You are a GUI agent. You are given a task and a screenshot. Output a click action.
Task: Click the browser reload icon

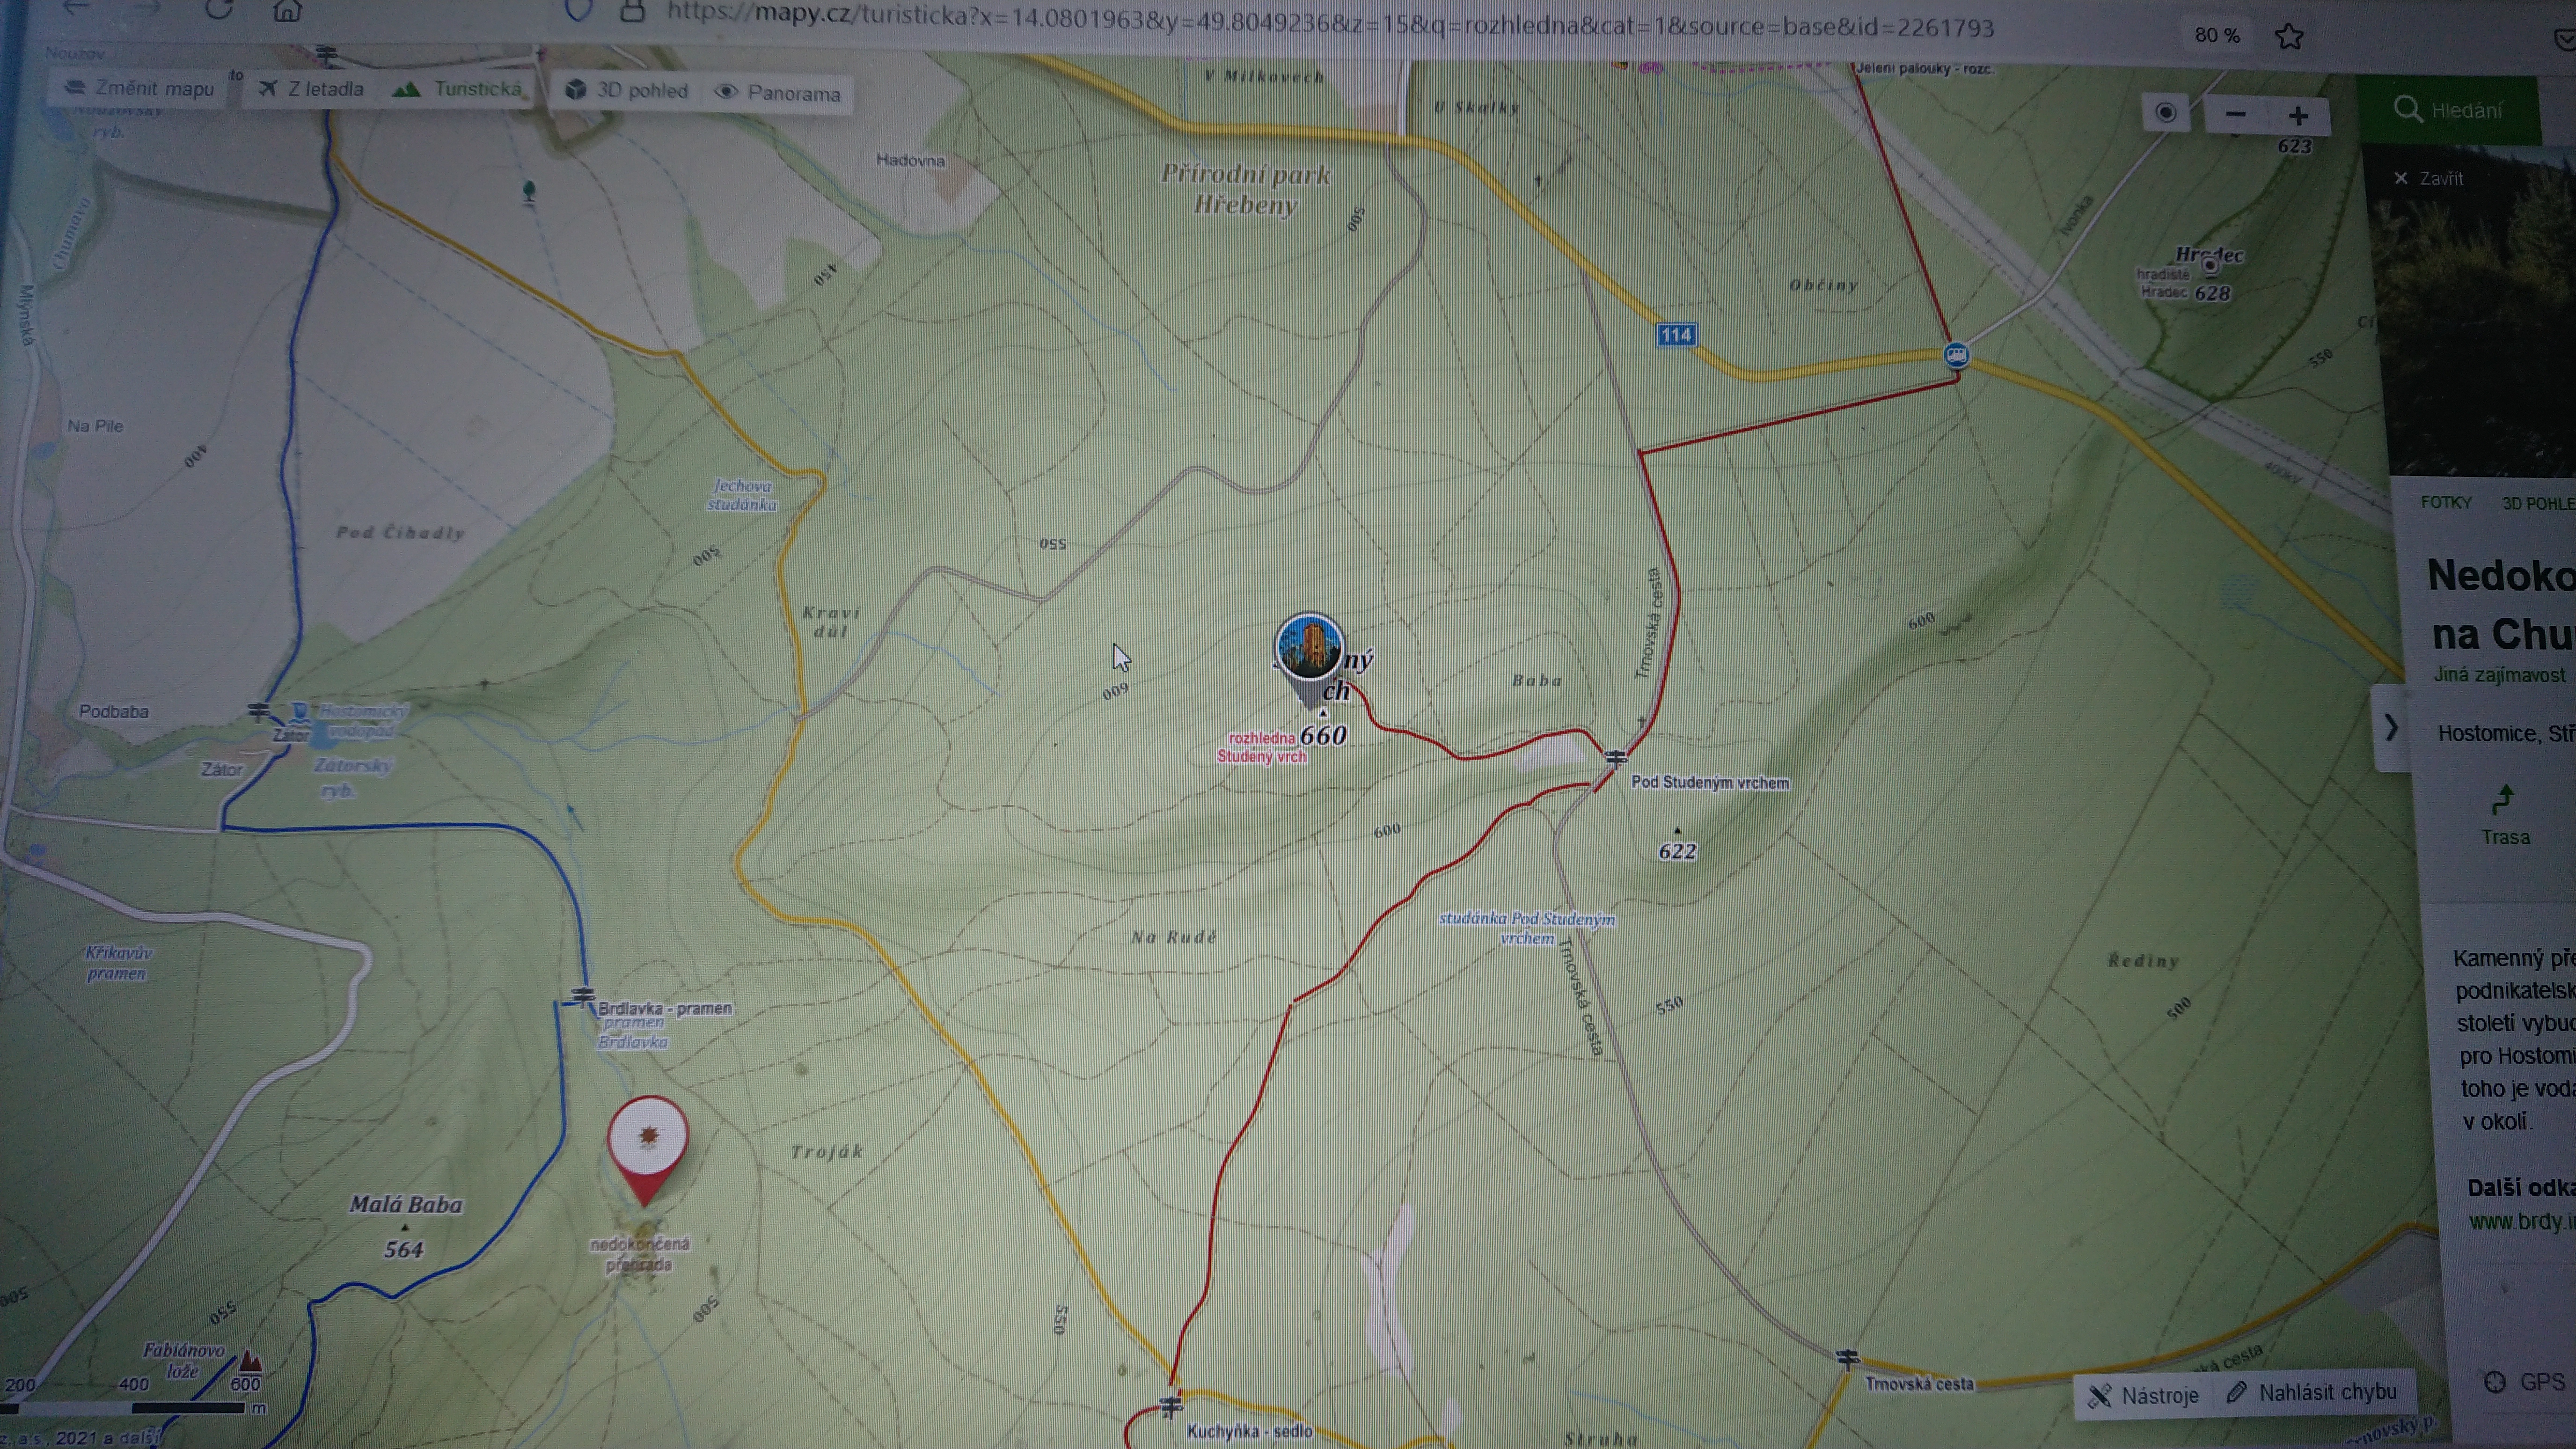218,9
